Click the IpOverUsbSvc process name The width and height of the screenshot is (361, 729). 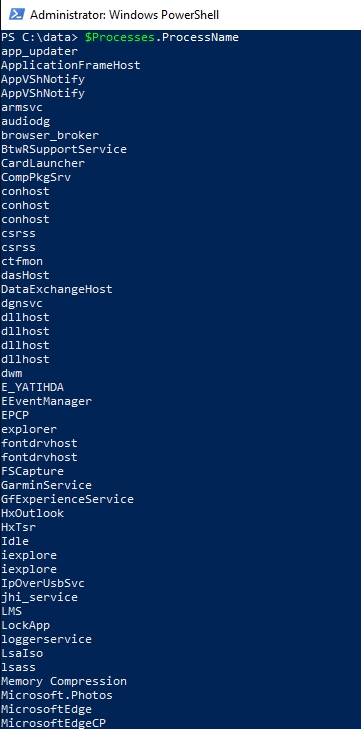point(43,583)
